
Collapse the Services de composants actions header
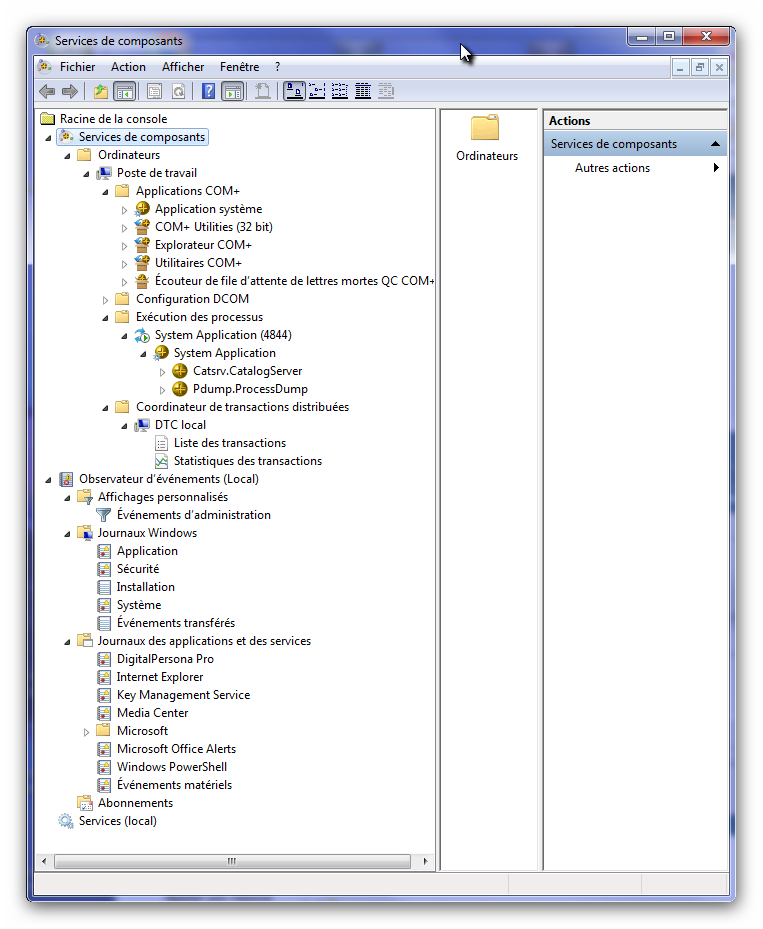(715, 144)
